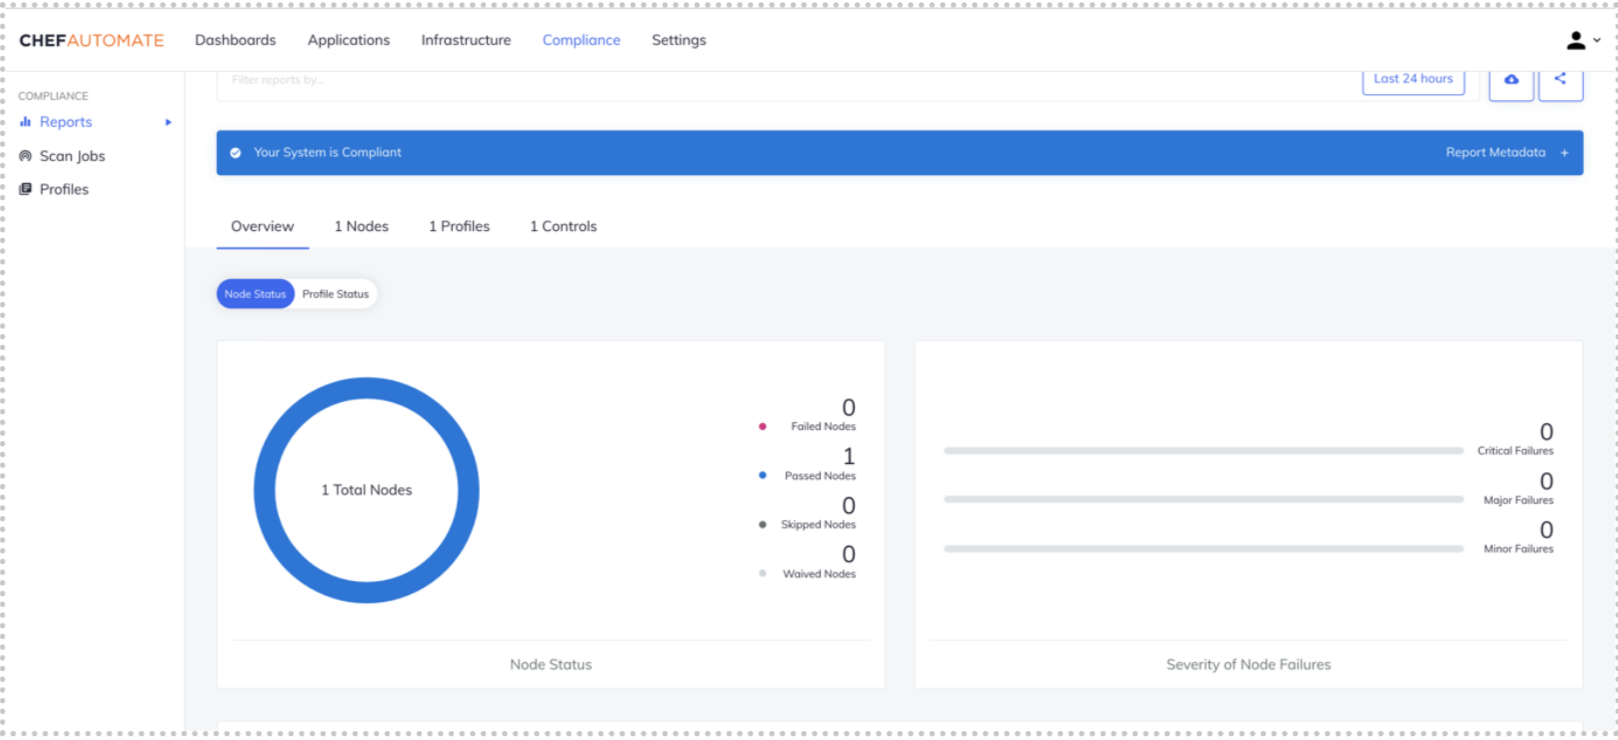1618x740 pixels.
Task: Click the compliant checkmark icon in banner
Action: [x=236, y=153]
